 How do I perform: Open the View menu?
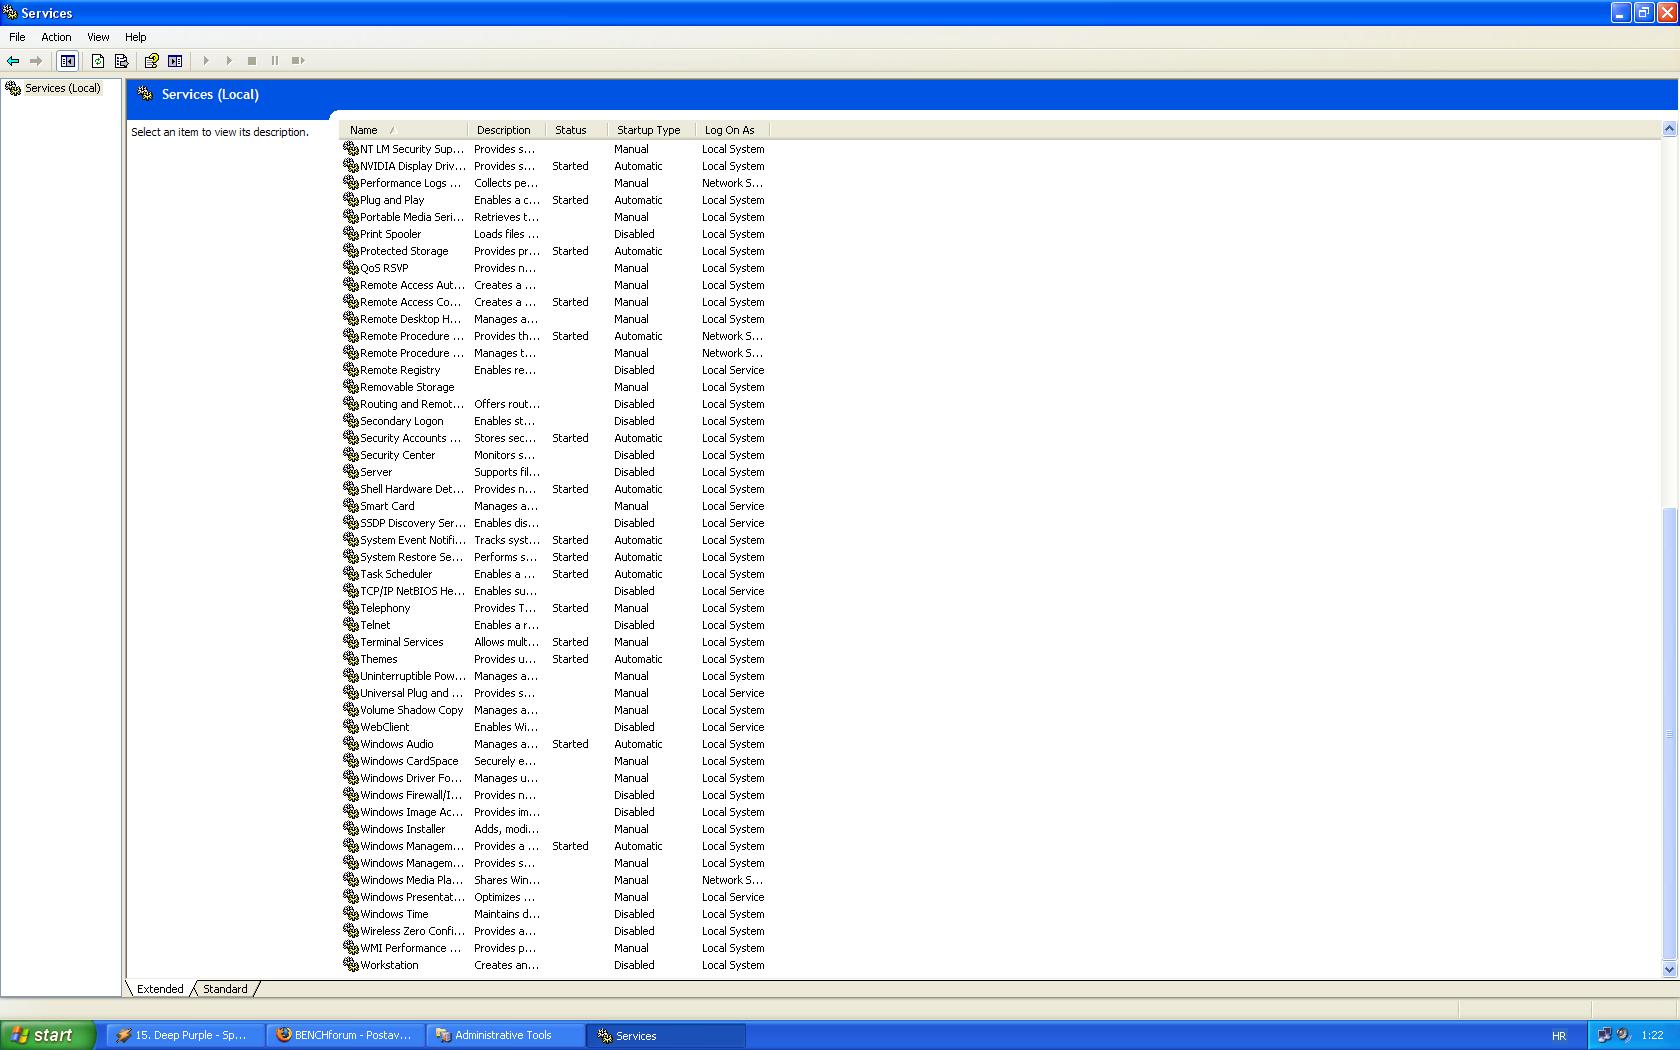point(98,37)
